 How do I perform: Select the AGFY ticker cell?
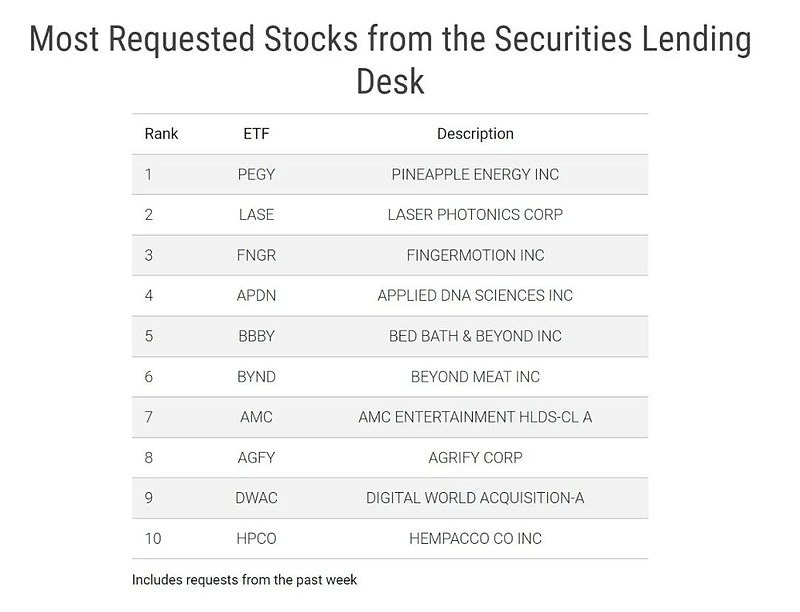tap(256, 457)
